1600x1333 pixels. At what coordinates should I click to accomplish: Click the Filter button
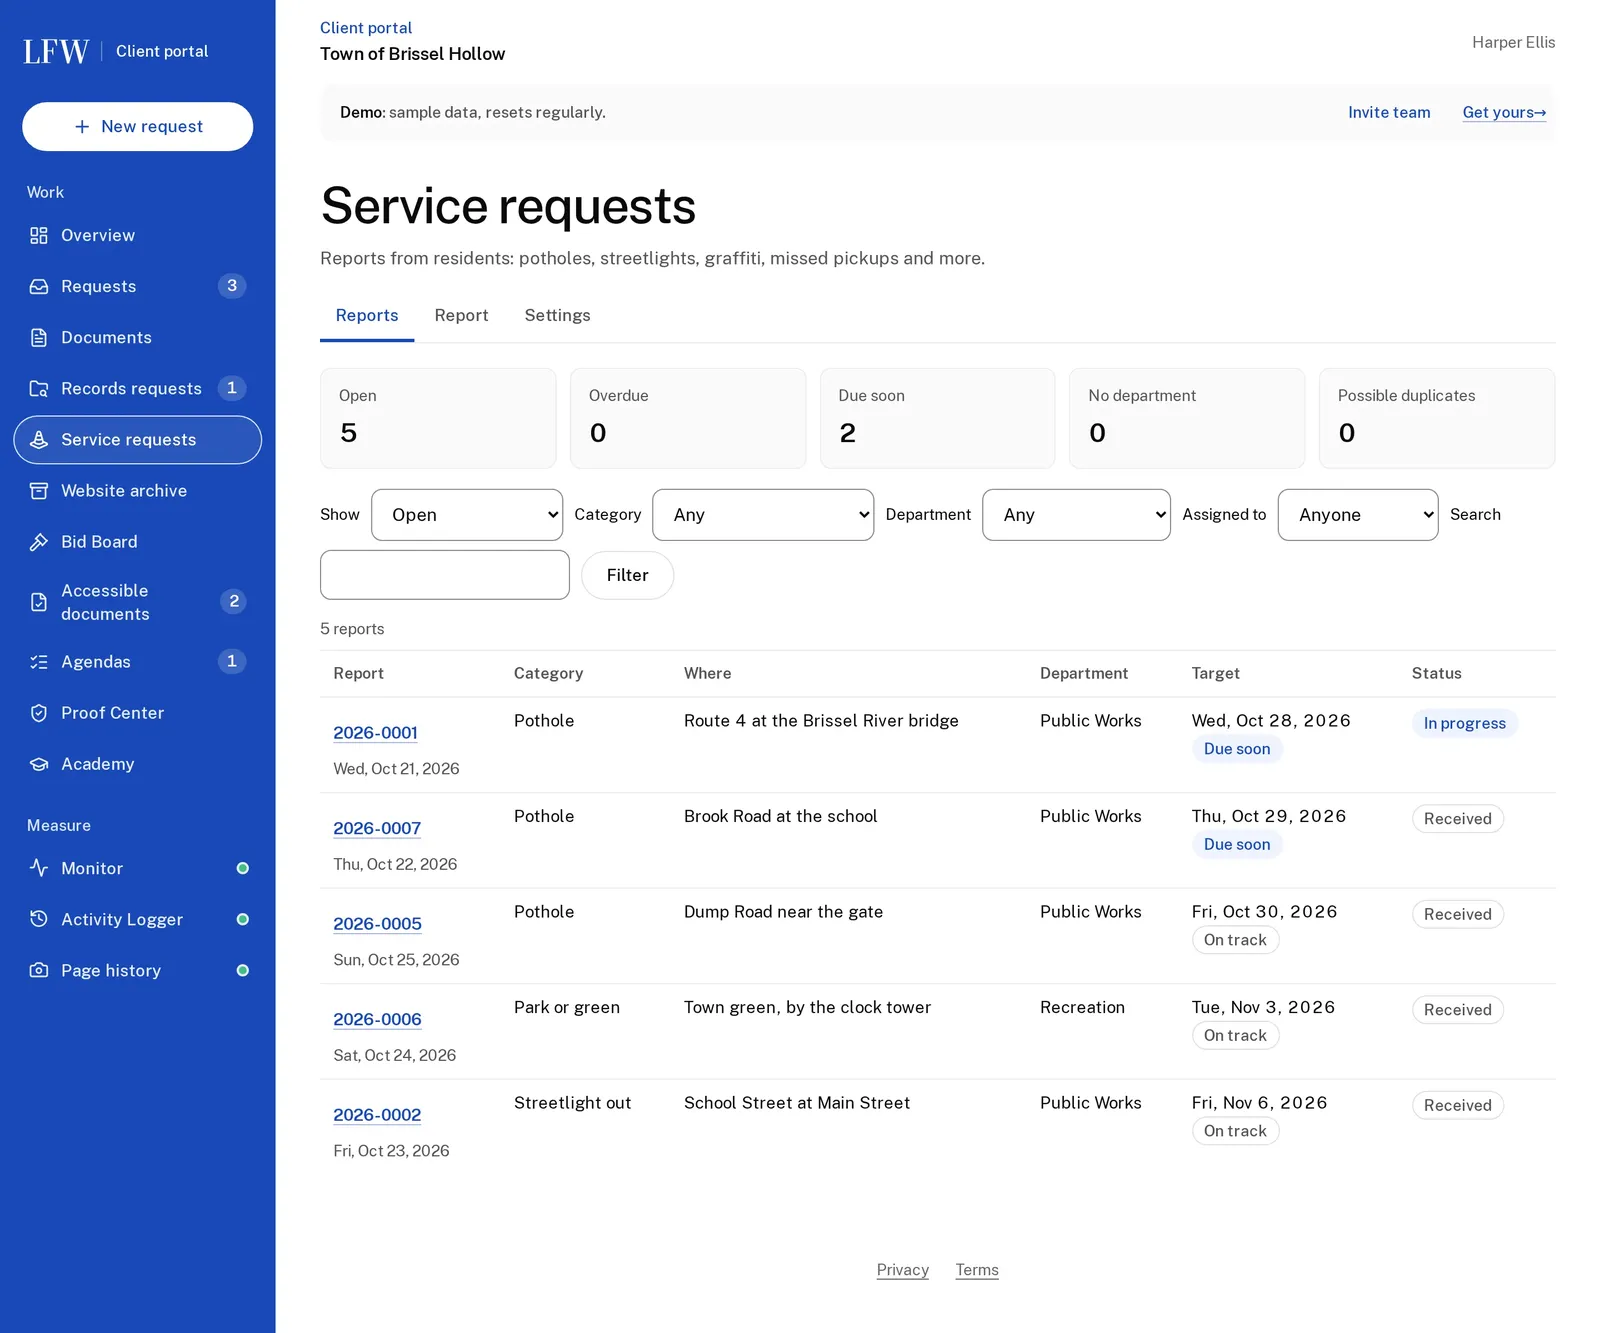coord(627,575)
